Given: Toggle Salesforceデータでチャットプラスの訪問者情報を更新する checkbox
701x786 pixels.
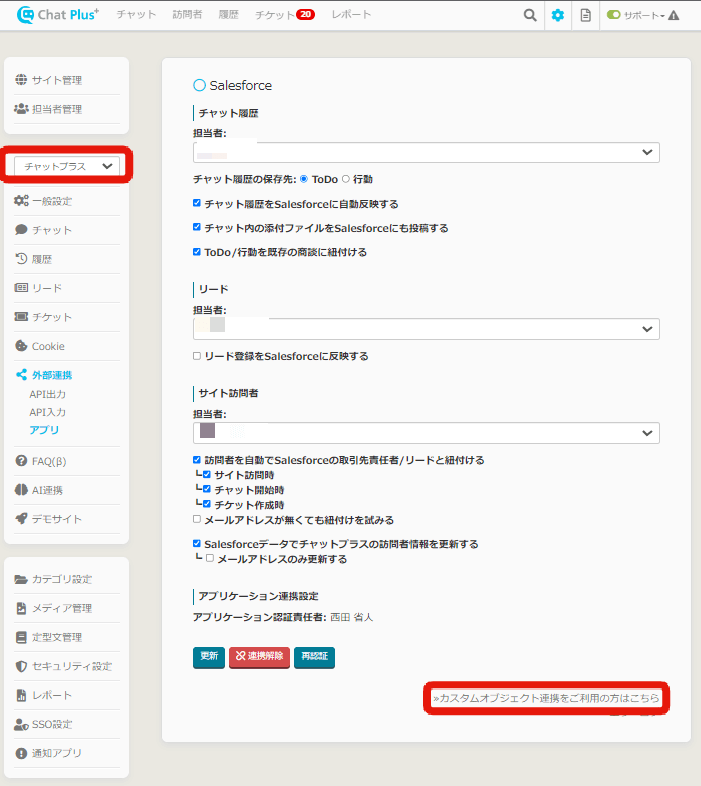Looking at the screenshot, I should (x=197, y=543).
